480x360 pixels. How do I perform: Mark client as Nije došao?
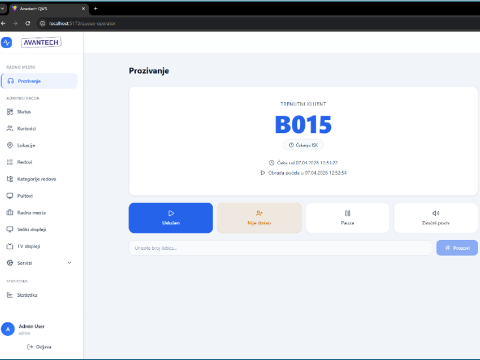259,218
